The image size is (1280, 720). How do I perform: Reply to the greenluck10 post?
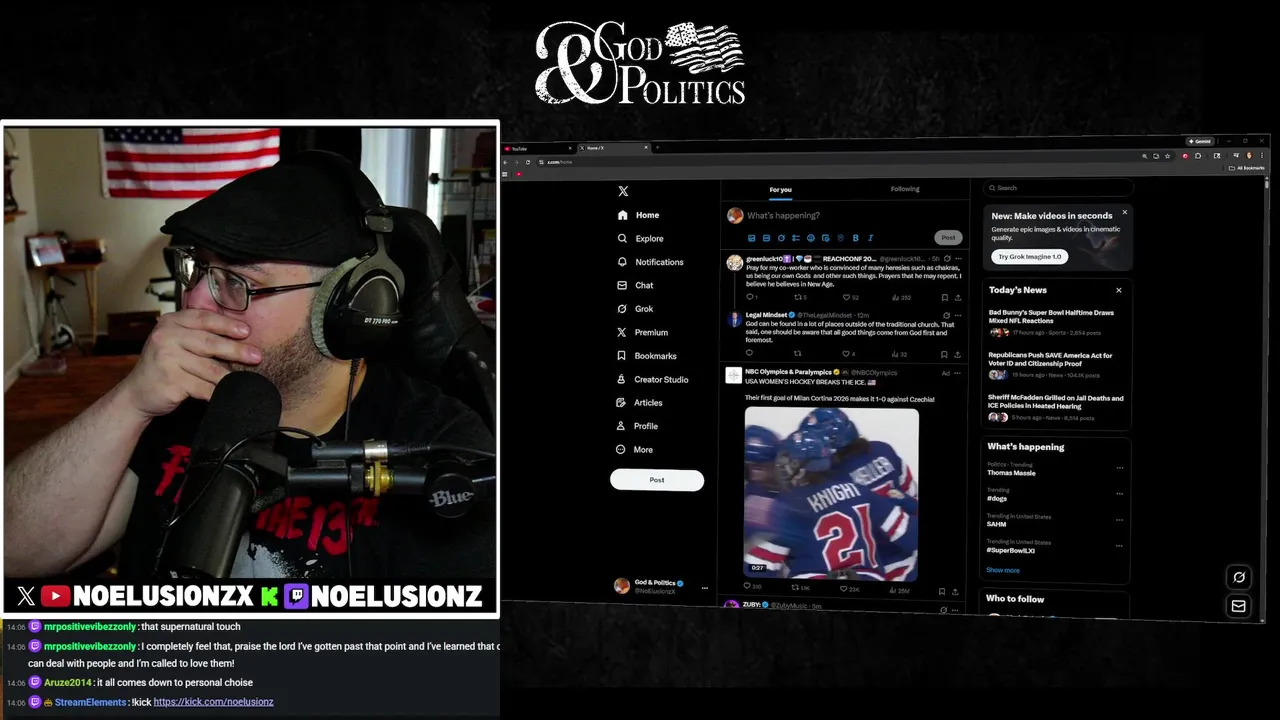750,297
